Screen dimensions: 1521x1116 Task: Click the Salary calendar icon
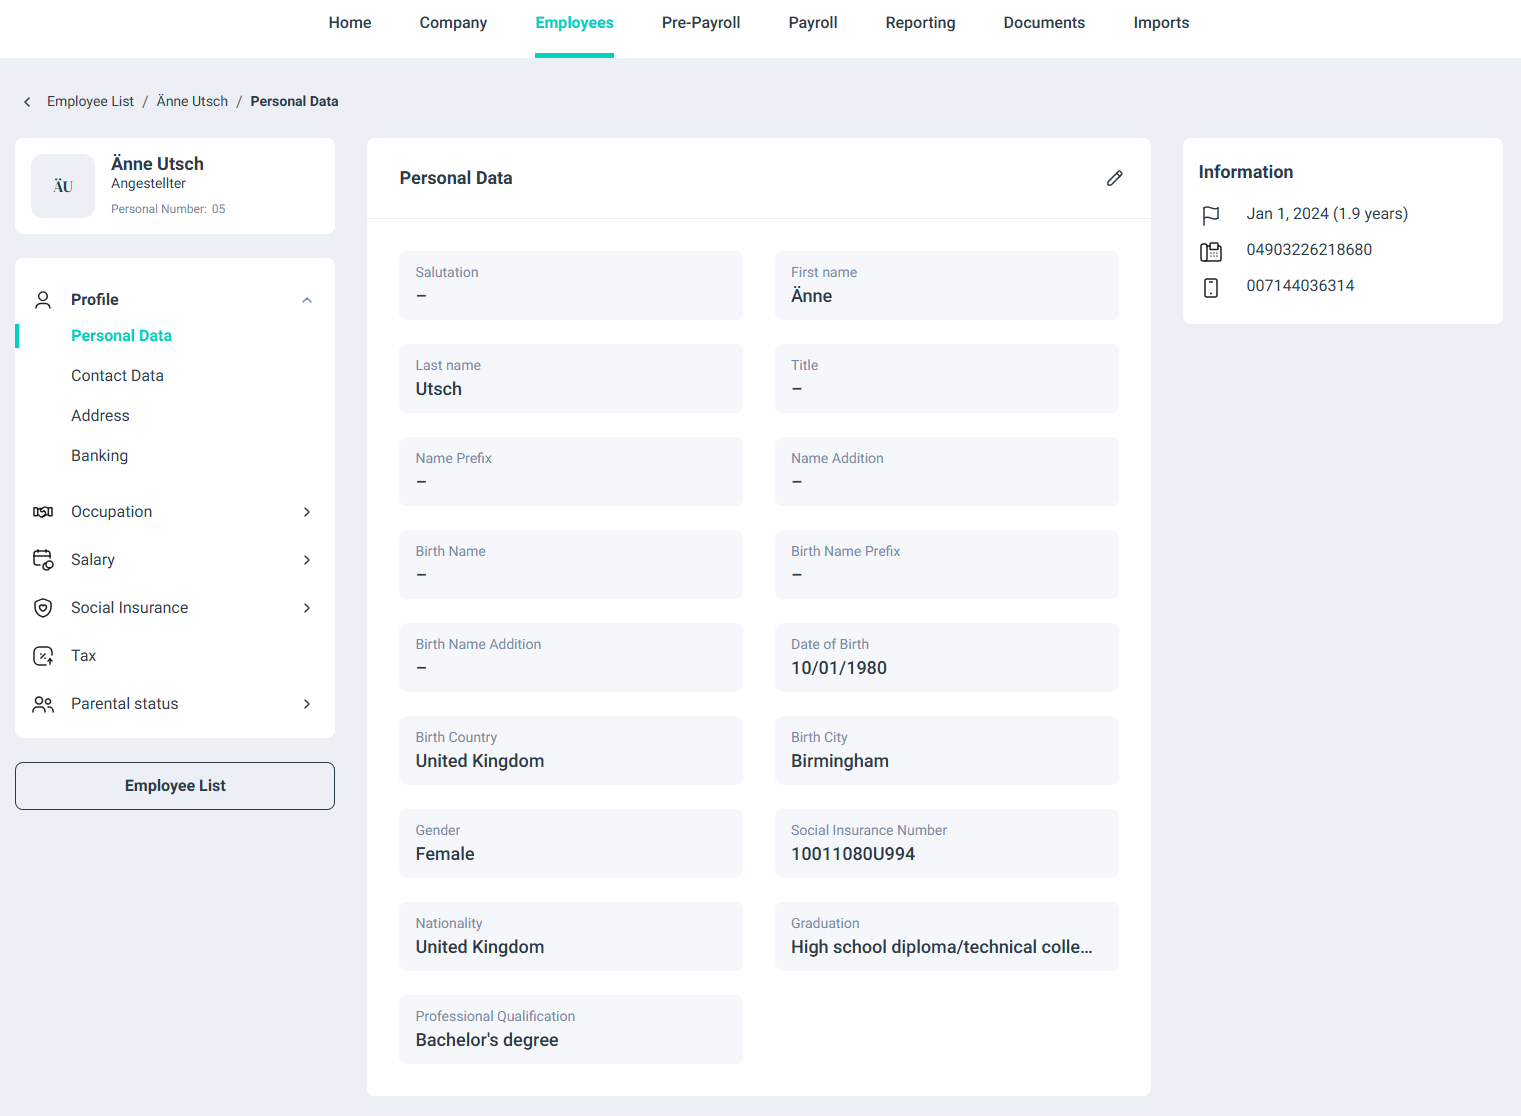point(43,560)
